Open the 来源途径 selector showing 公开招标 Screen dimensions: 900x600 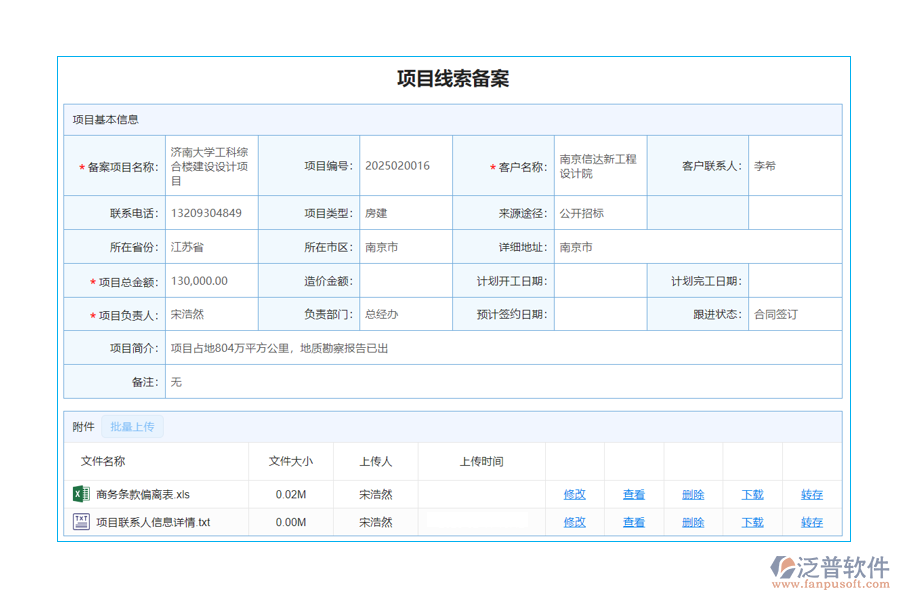click(600, 212)
